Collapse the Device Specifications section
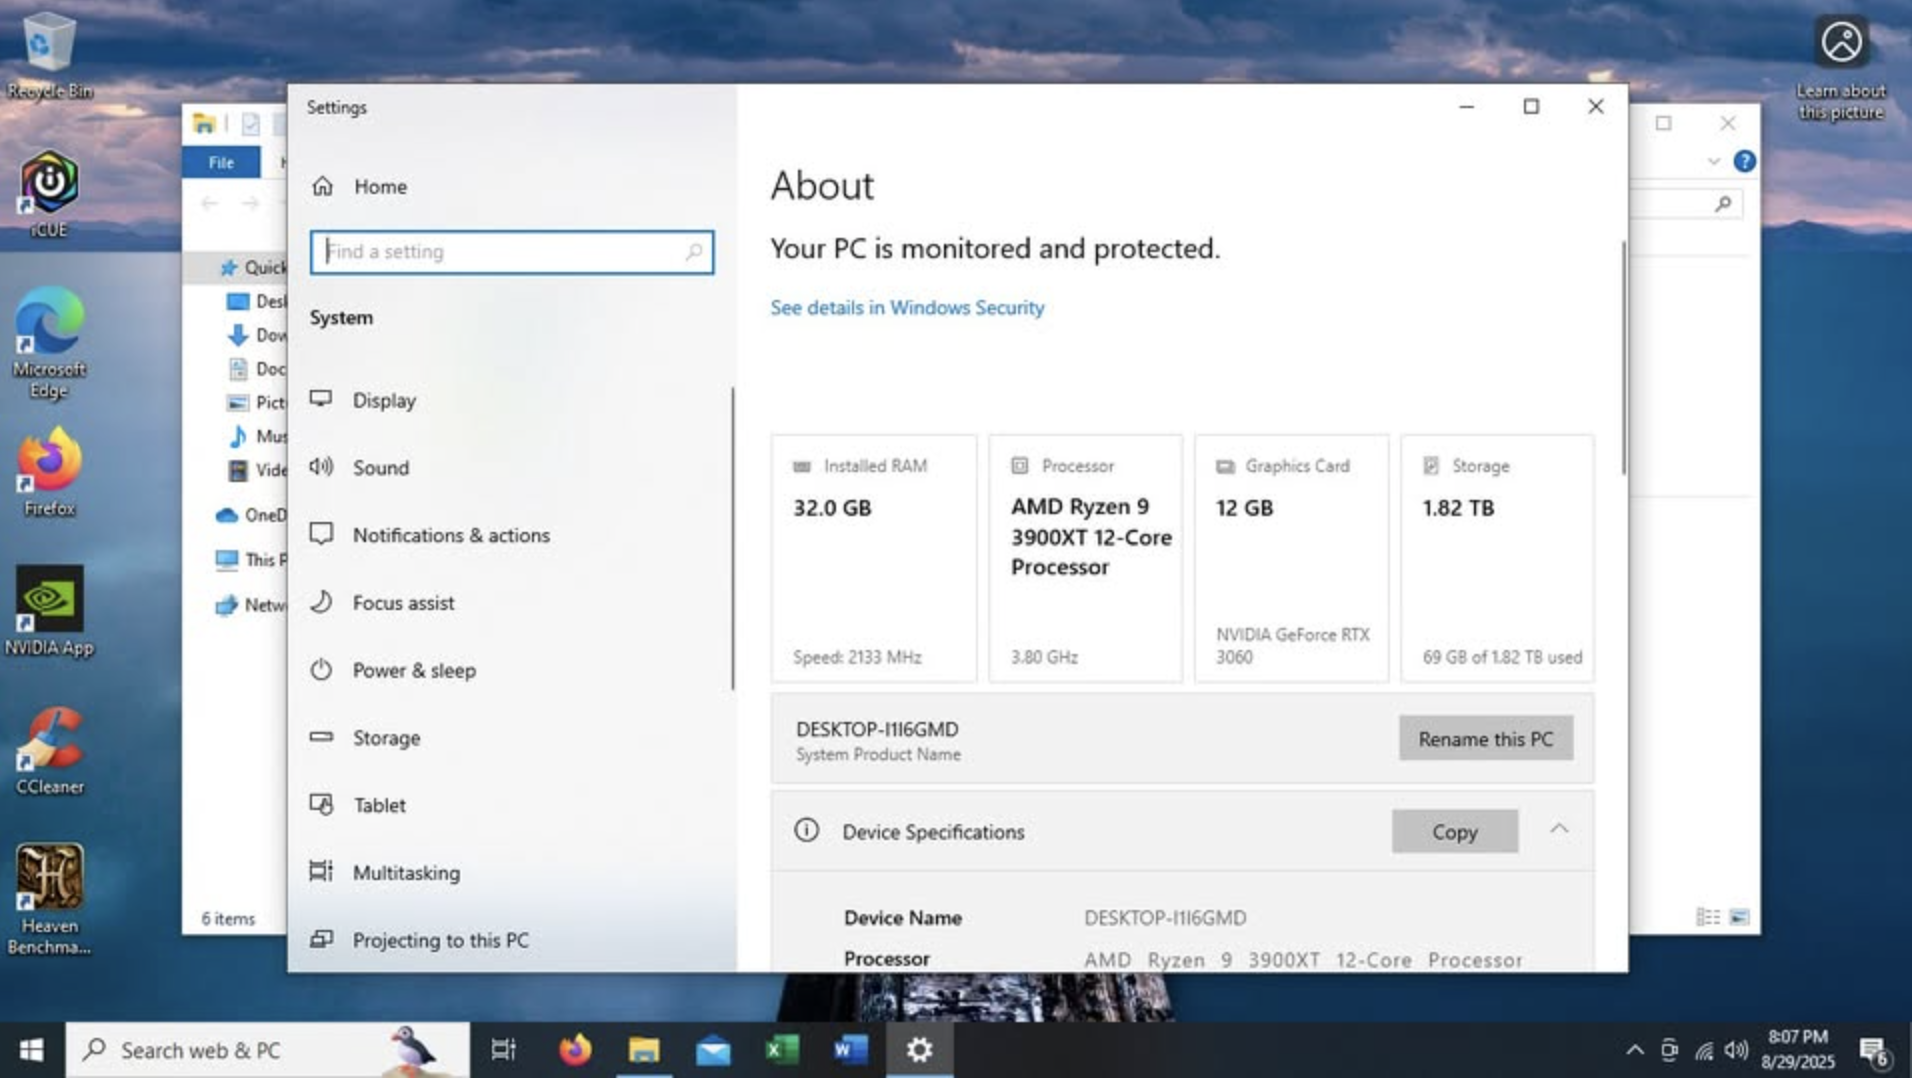The width and height of the screenshot is (1912, 1078). 1559,830
